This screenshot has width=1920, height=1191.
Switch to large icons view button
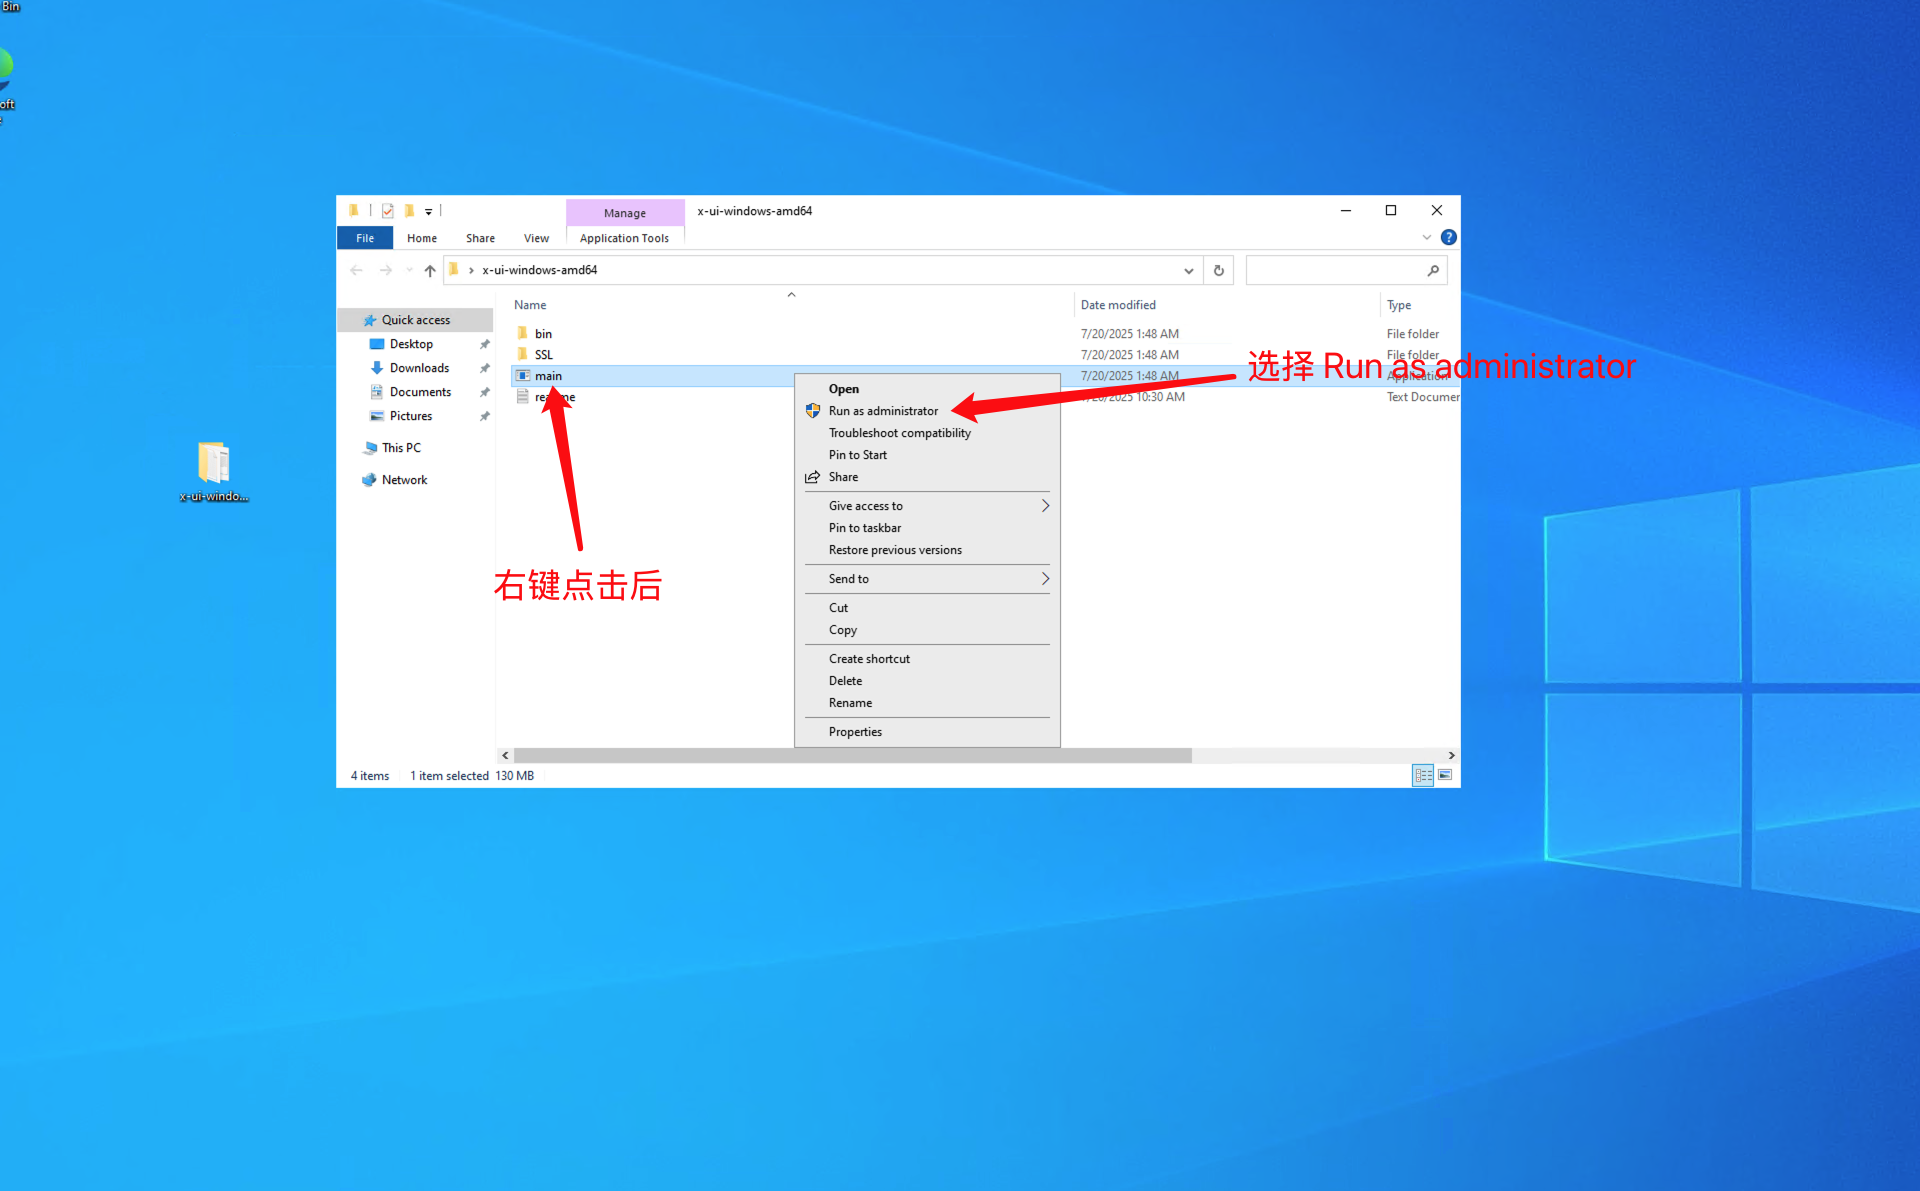(1445, 775)
